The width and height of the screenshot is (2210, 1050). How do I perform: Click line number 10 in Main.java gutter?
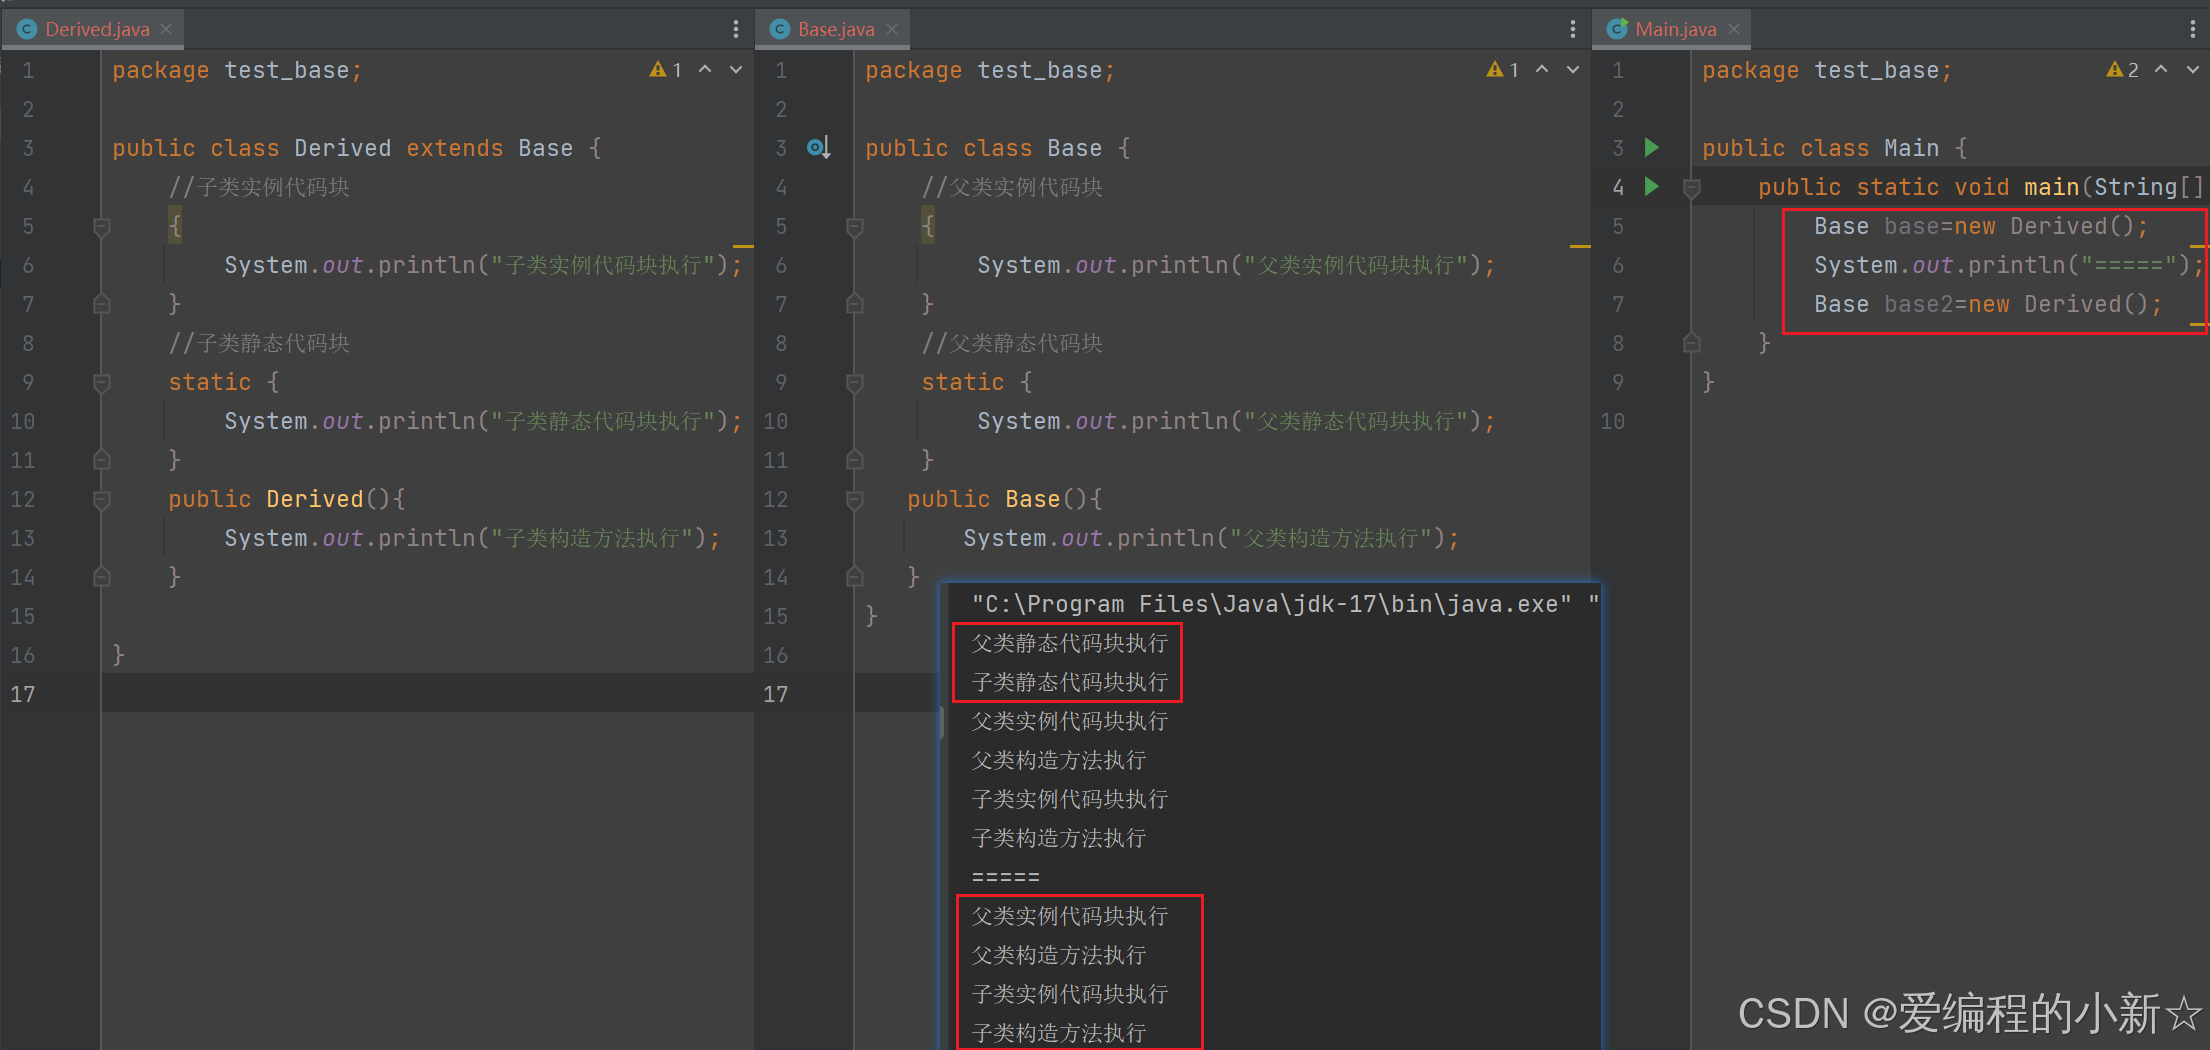[x=1612, y=421]
